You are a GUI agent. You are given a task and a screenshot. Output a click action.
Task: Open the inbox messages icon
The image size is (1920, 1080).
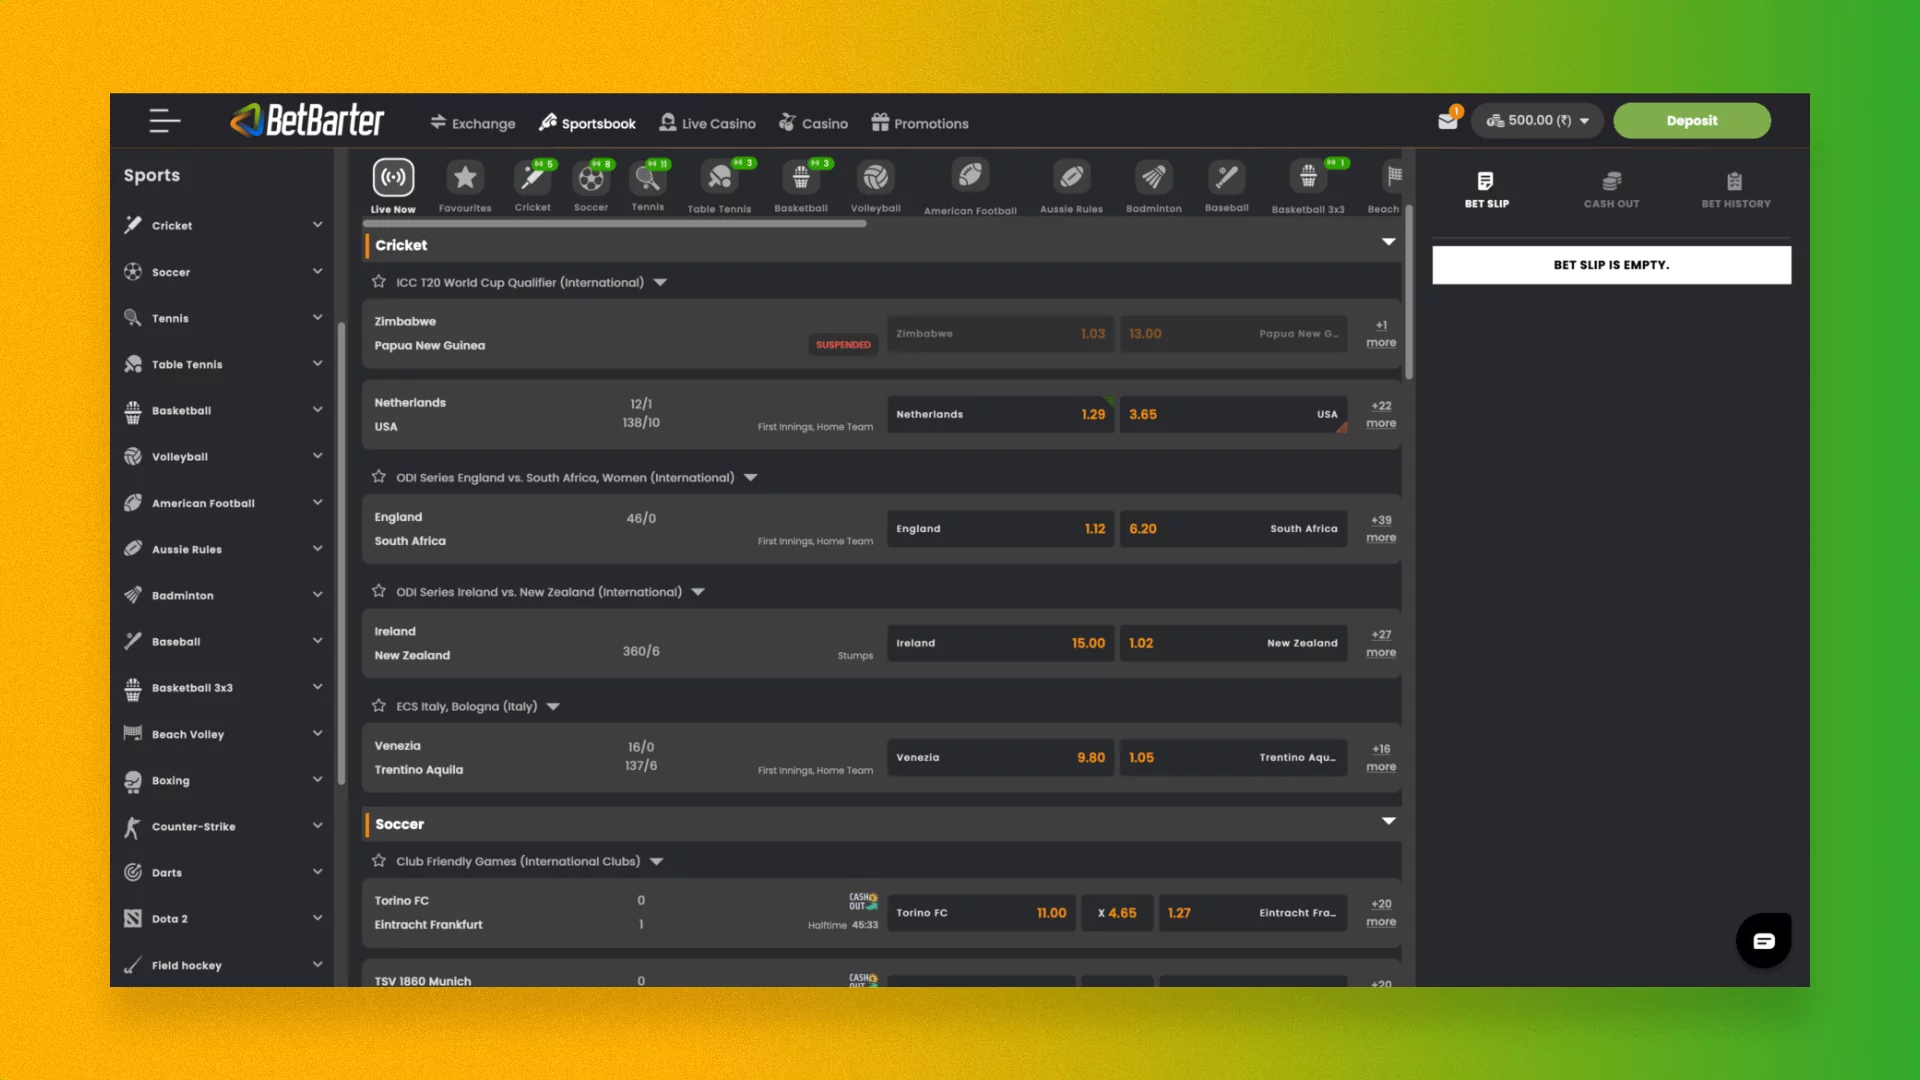point(1448,120)
